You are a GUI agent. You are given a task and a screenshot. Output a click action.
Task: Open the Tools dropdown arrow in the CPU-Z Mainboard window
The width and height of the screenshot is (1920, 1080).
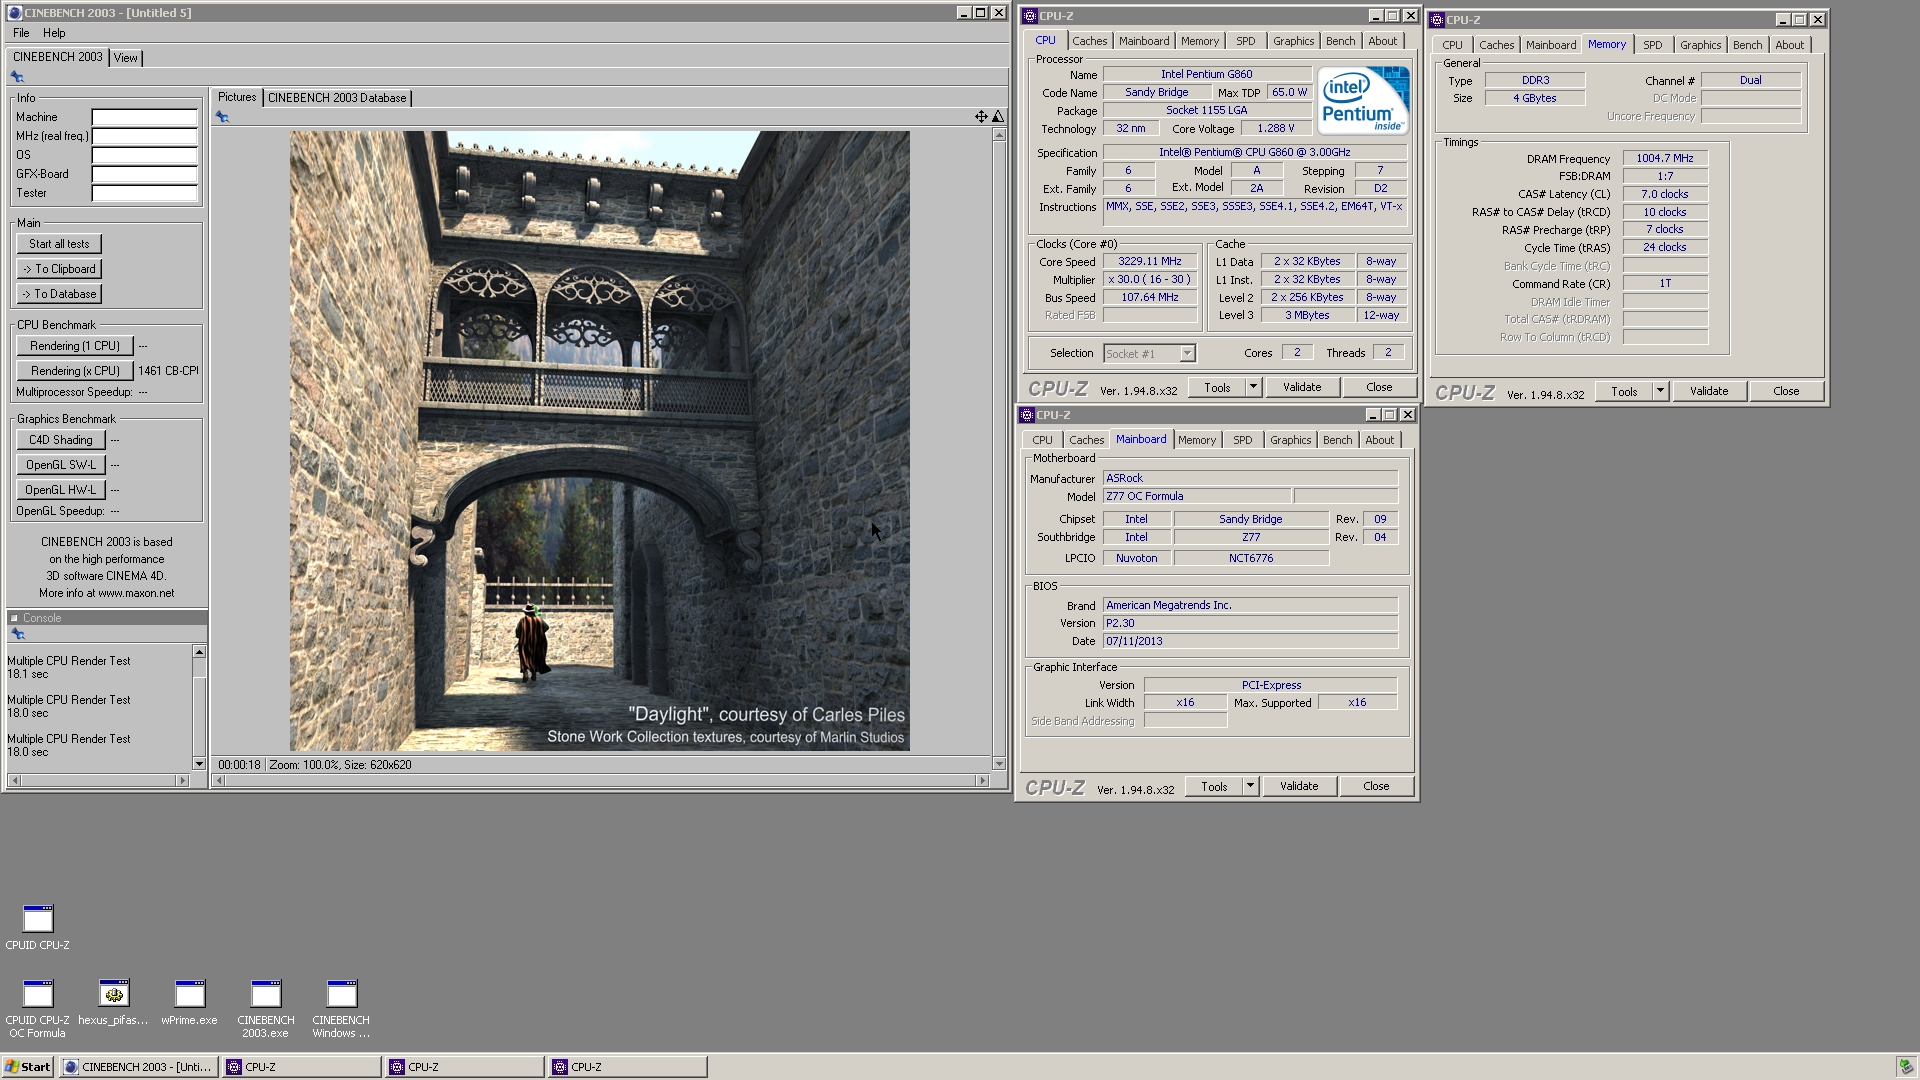click(x=1250, y=786)
